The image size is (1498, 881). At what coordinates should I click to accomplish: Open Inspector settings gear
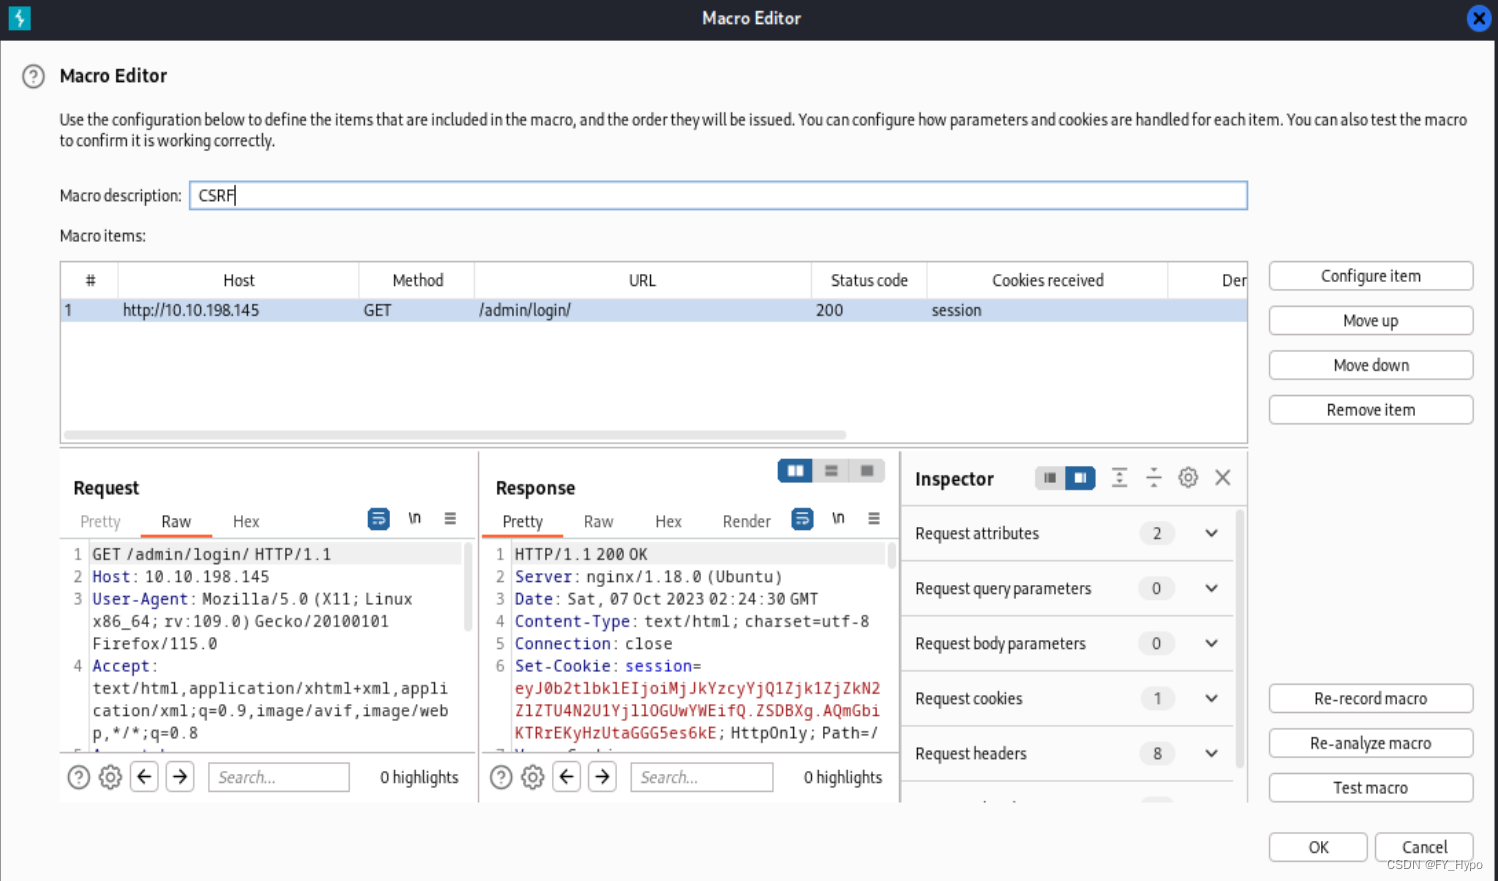1188,478
